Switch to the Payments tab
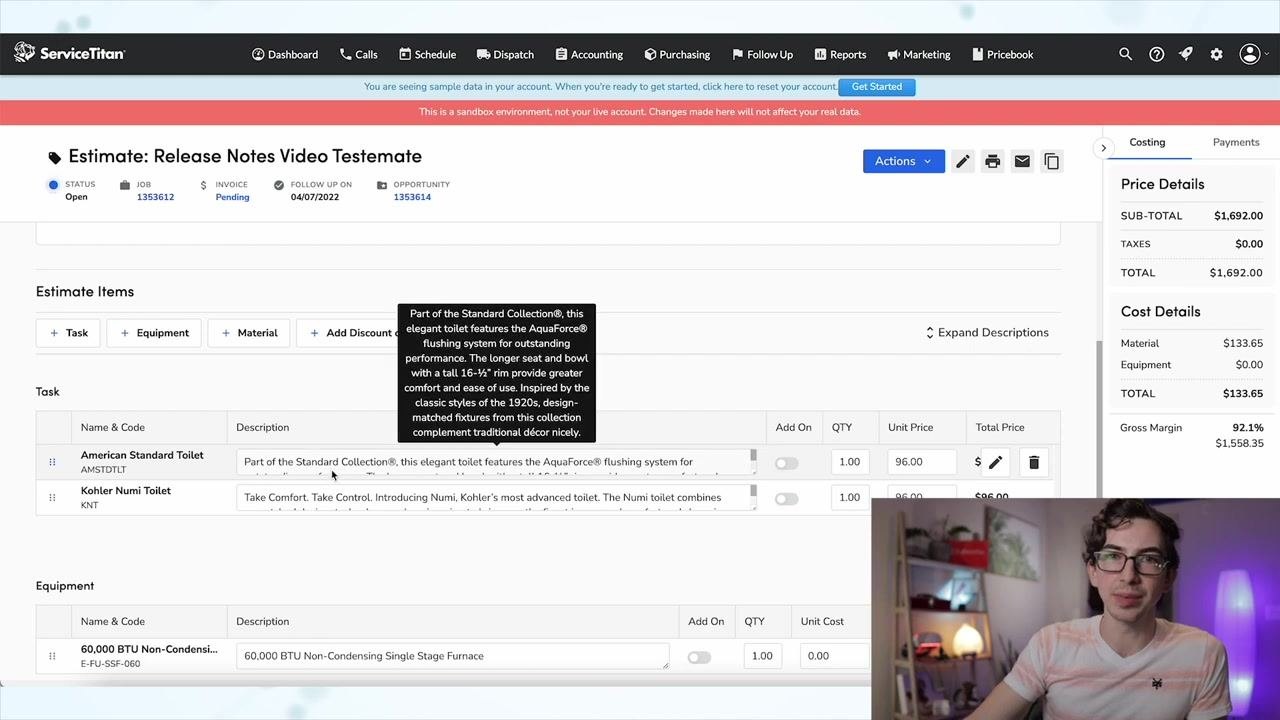 click(1236, 142)
